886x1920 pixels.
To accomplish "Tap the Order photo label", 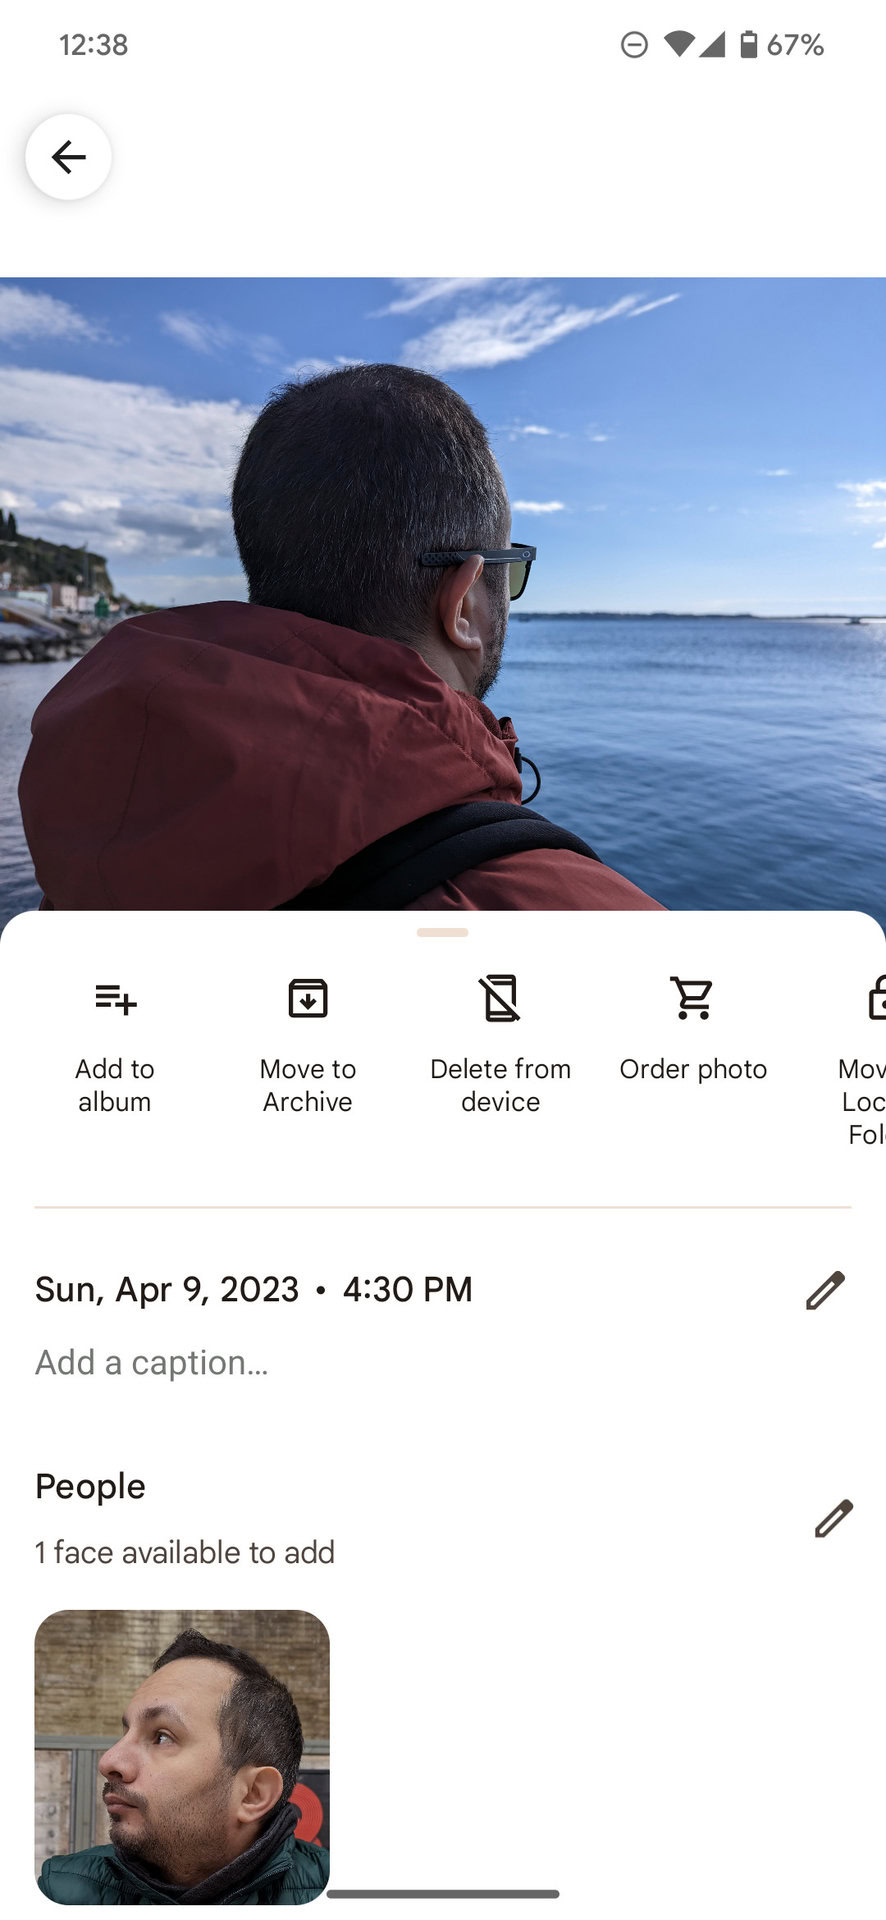I will point(693,1069).
